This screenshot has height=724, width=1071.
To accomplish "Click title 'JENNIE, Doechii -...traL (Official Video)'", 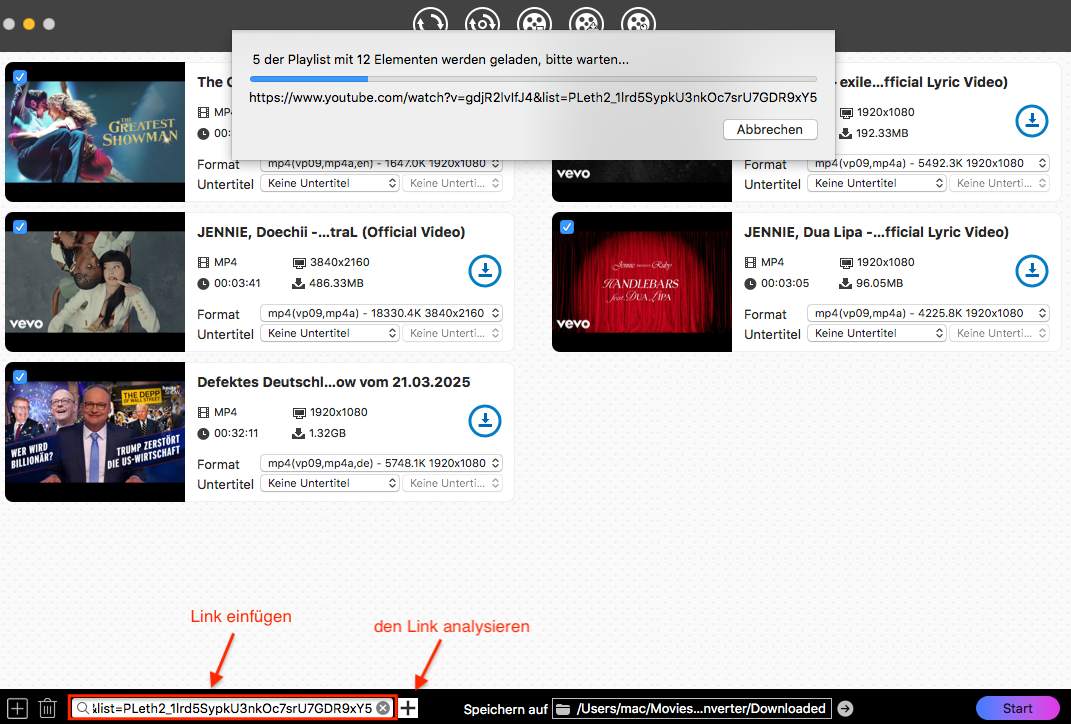I will click(331, 232).
